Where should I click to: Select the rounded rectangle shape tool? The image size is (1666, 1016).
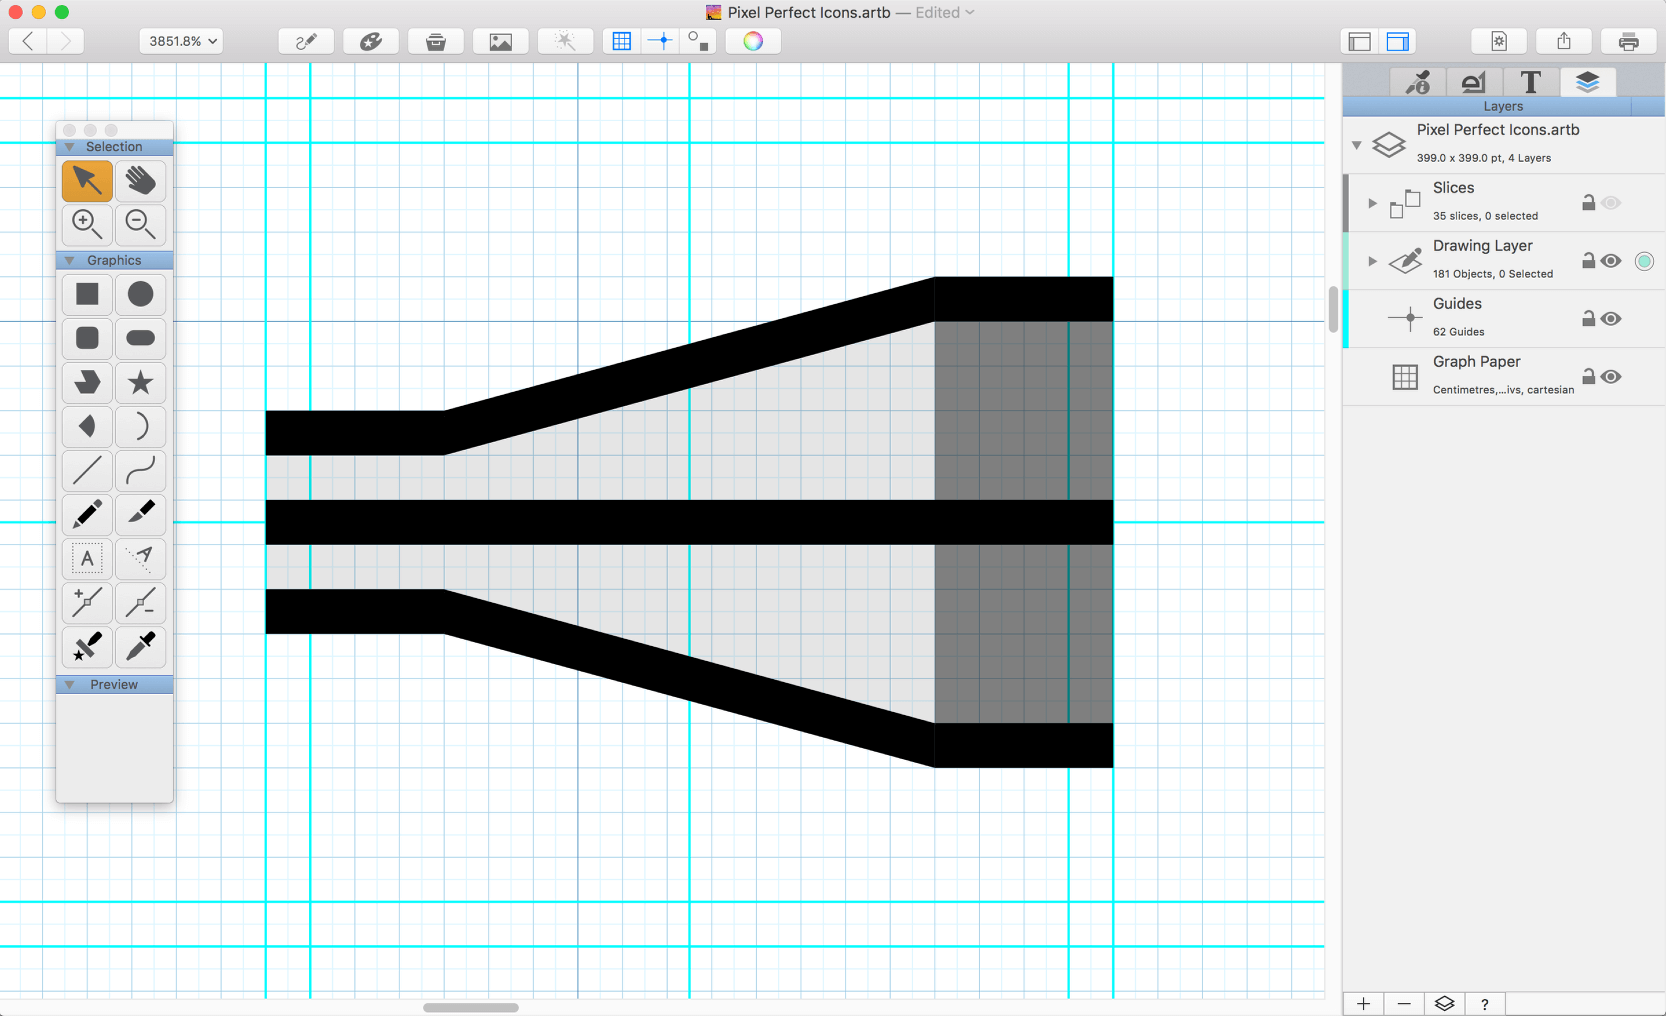click(87, 338)
